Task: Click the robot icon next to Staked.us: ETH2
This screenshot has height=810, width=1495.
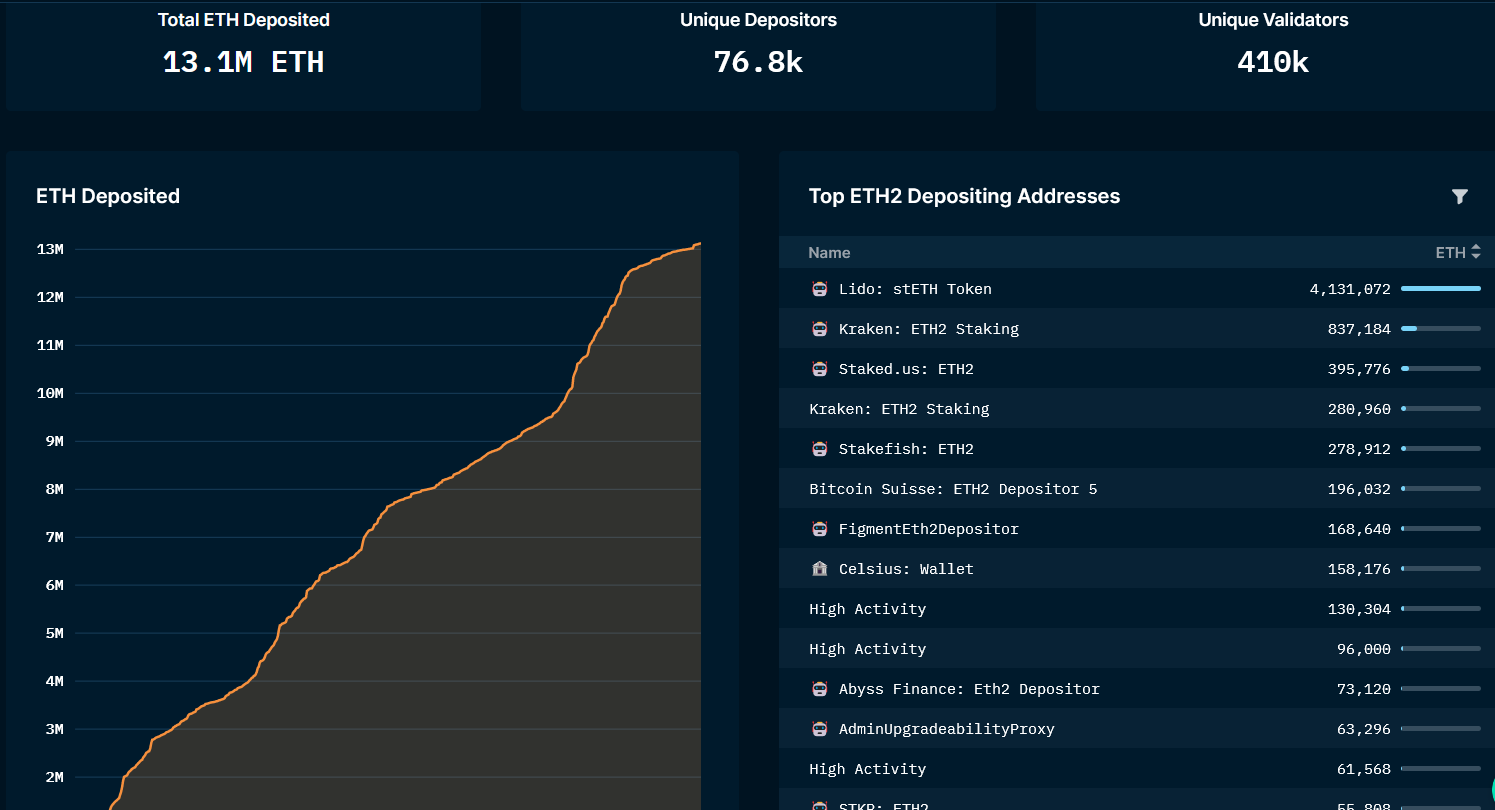Action: (x=820, y=369)
